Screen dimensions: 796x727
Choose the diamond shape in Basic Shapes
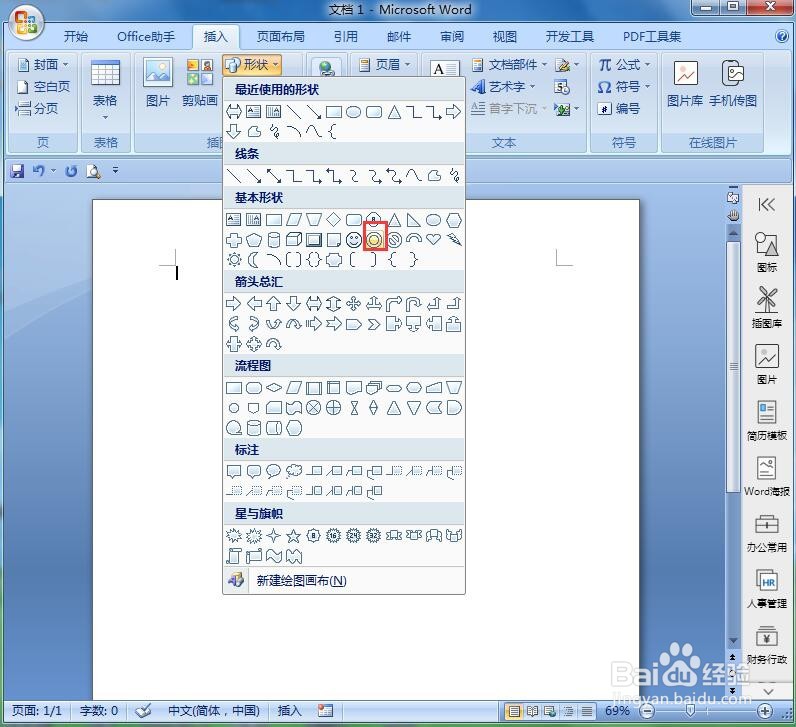pos(333,220)
